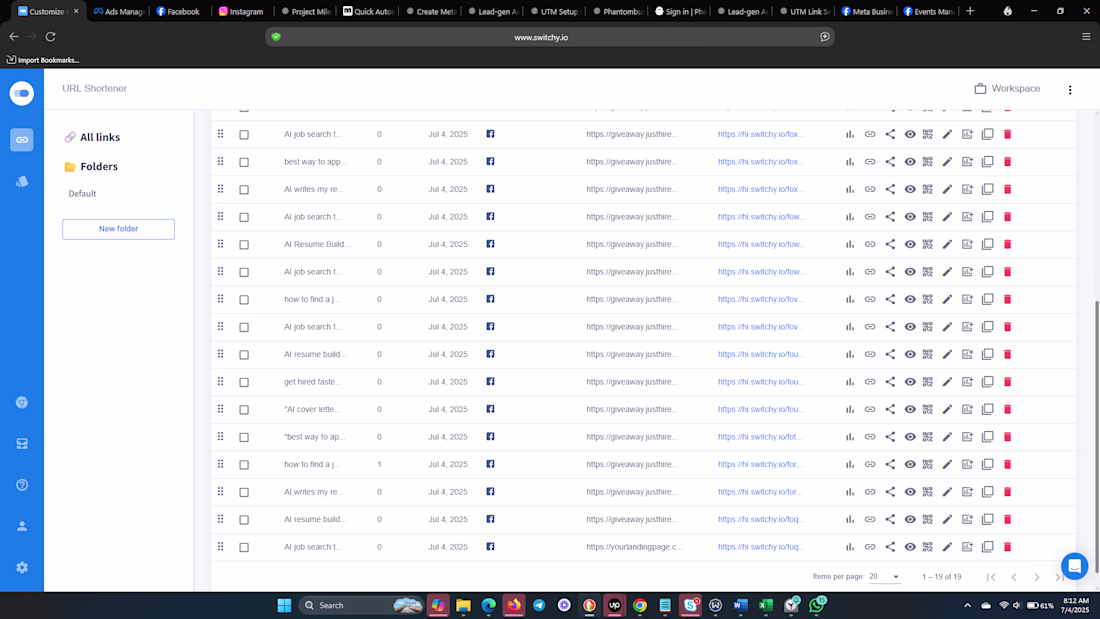The image size is (1100, 619).
Task: Open the QR code for "best way to app..." link
Action: [x=927, y=161]
